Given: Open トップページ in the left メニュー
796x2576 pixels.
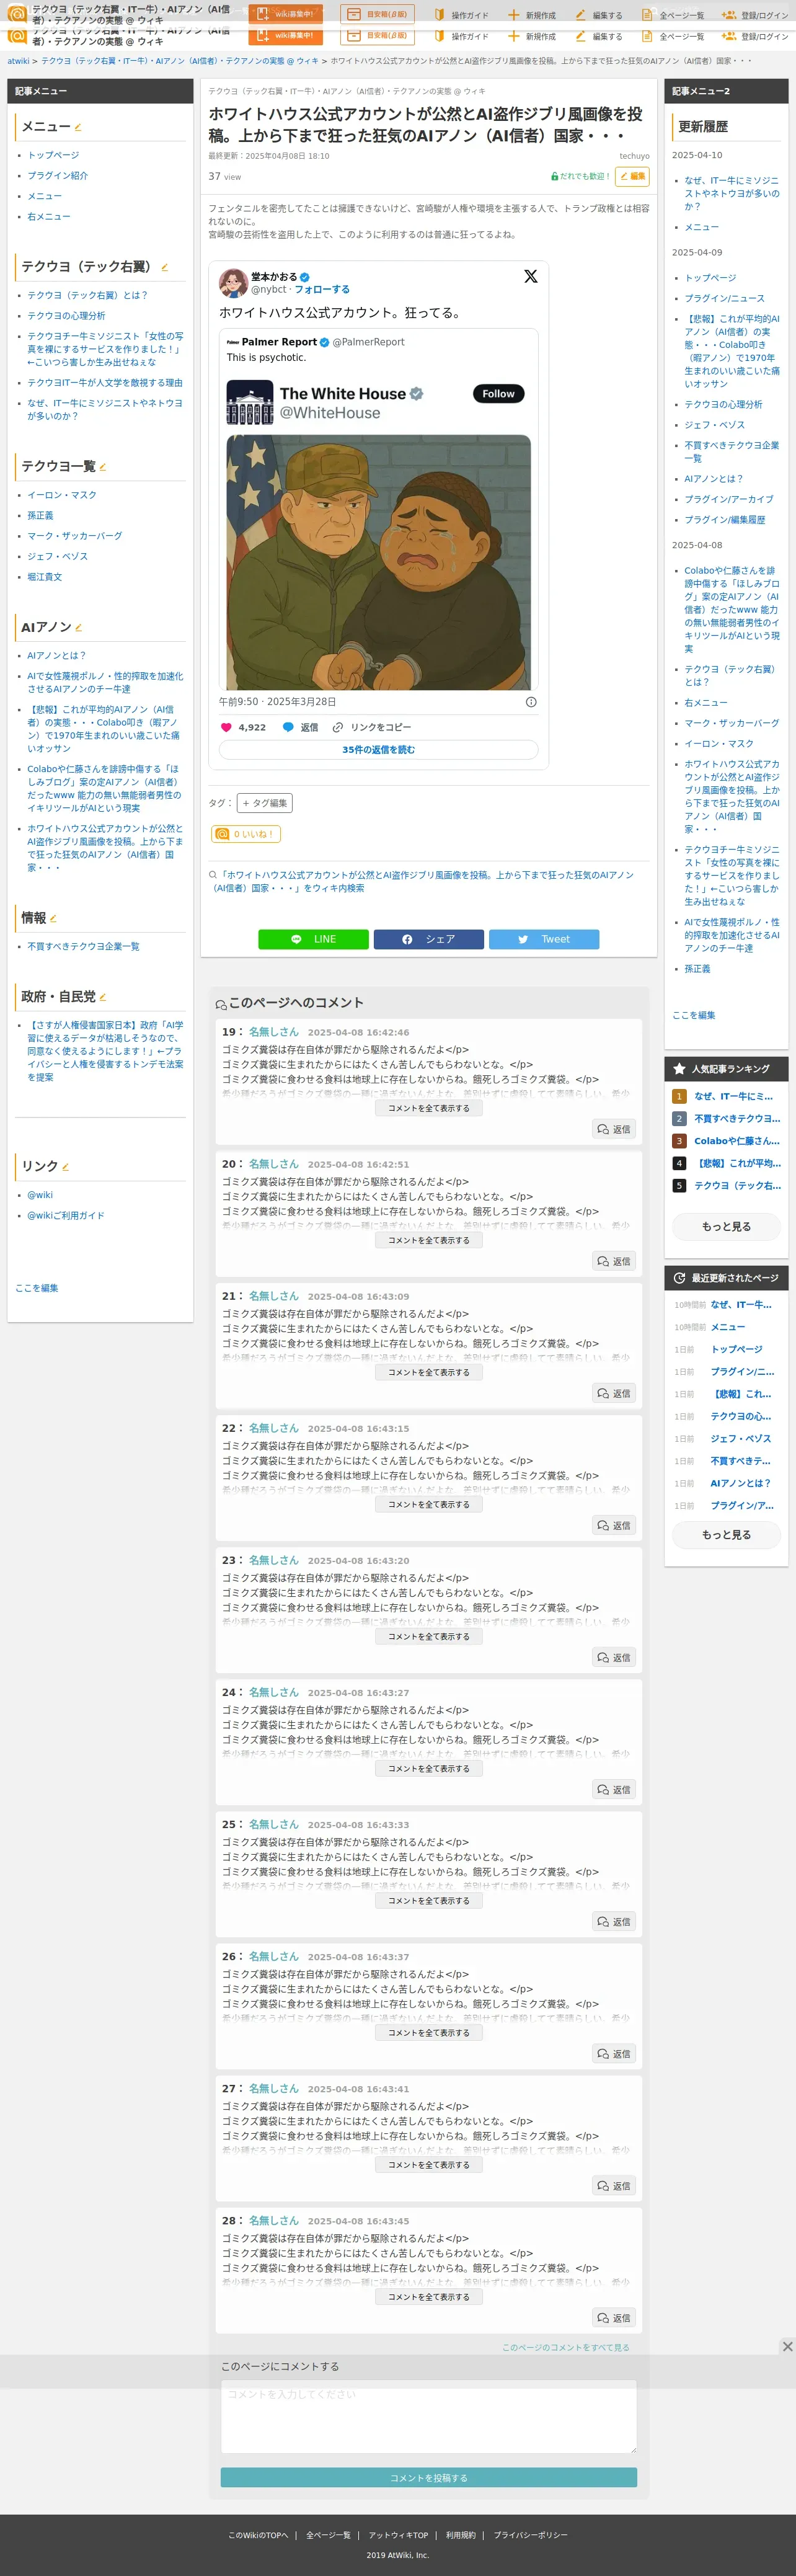Looking at the screenshot, I should pyautogui.click(x=53, y=155).
